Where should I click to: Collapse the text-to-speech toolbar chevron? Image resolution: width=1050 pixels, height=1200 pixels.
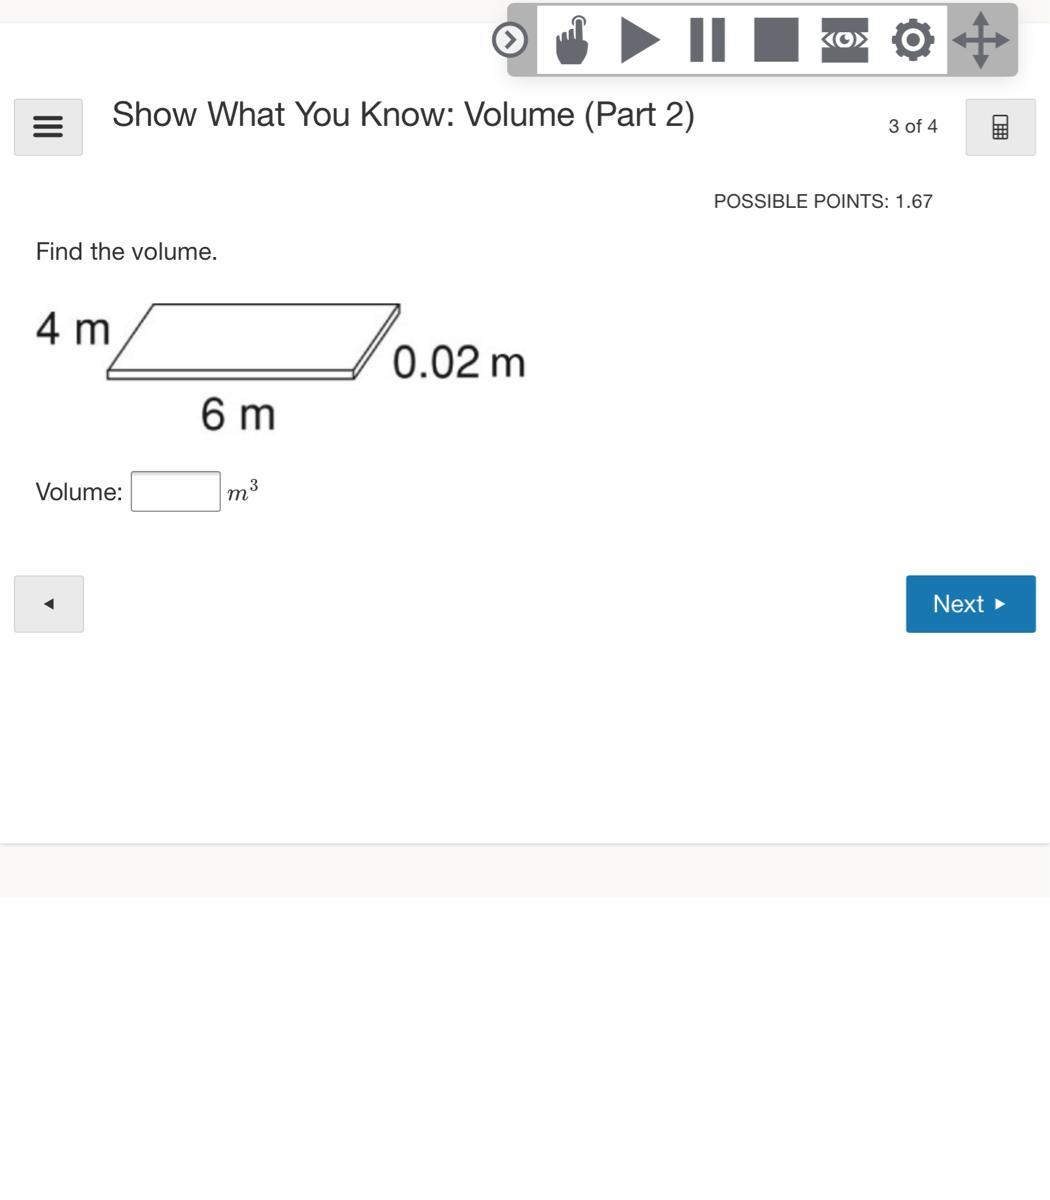(x=510, y=40)
